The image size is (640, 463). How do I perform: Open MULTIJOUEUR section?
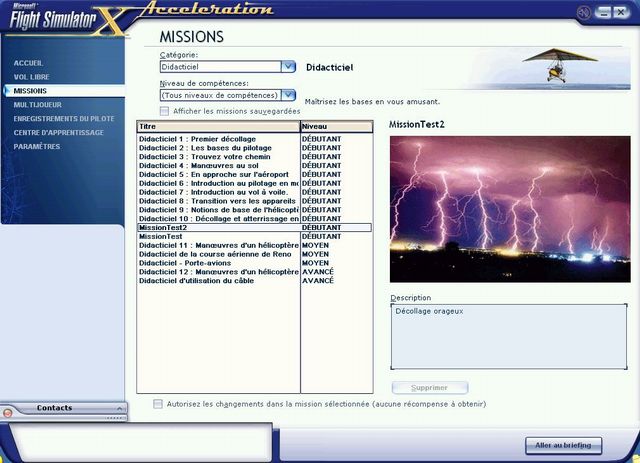[38, 105]
